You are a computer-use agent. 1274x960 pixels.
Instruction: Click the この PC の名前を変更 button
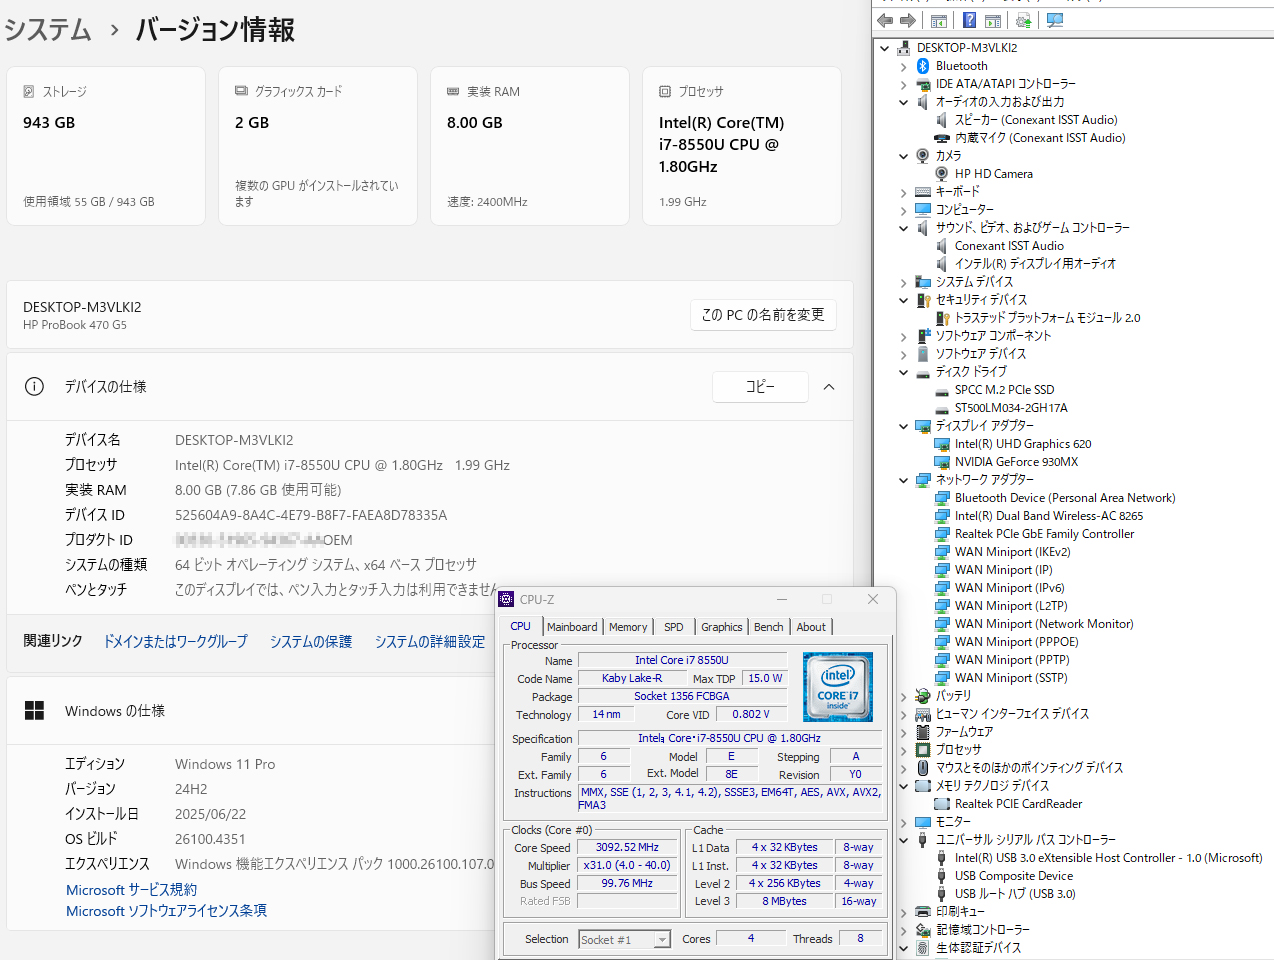coord(763,315)
